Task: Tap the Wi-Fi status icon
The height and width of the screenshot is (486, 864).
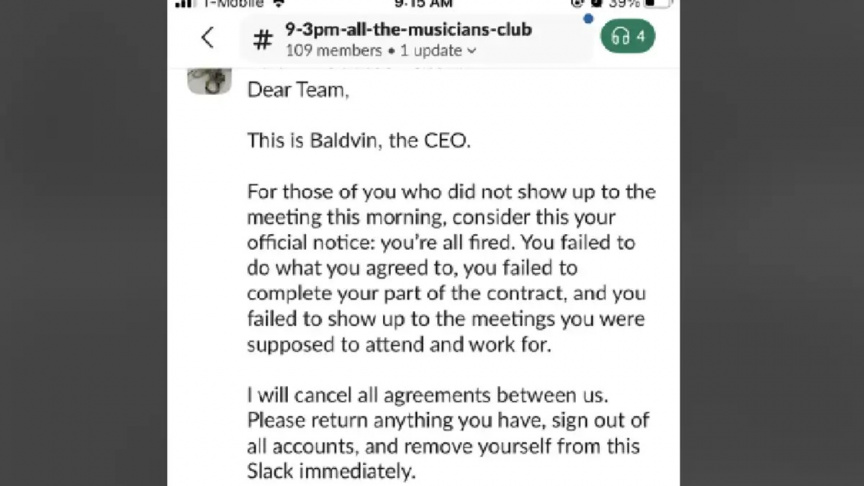Action: point(278,4)
